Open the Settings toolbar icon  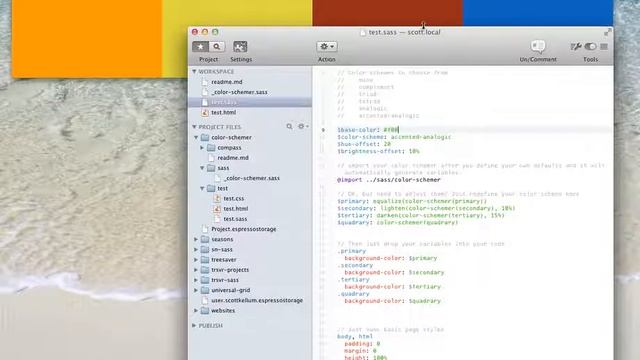tap(240, 47)
